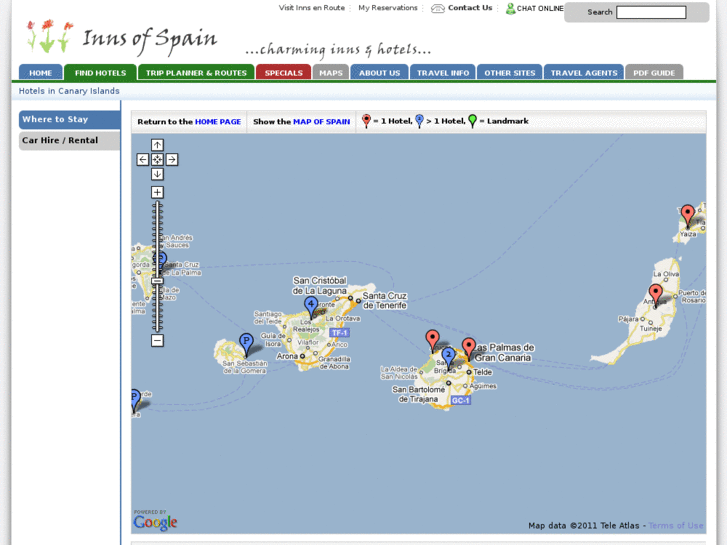
Task: Open My Reservations link
Action: (x=388, y=8)
